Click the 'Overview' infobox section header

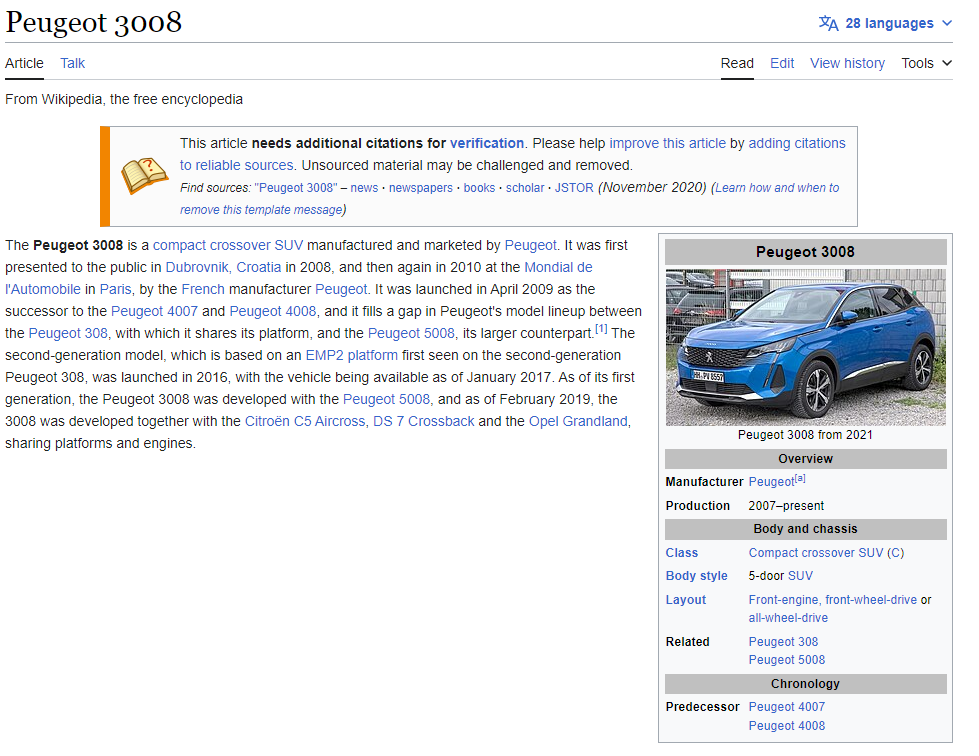[805, 459]
